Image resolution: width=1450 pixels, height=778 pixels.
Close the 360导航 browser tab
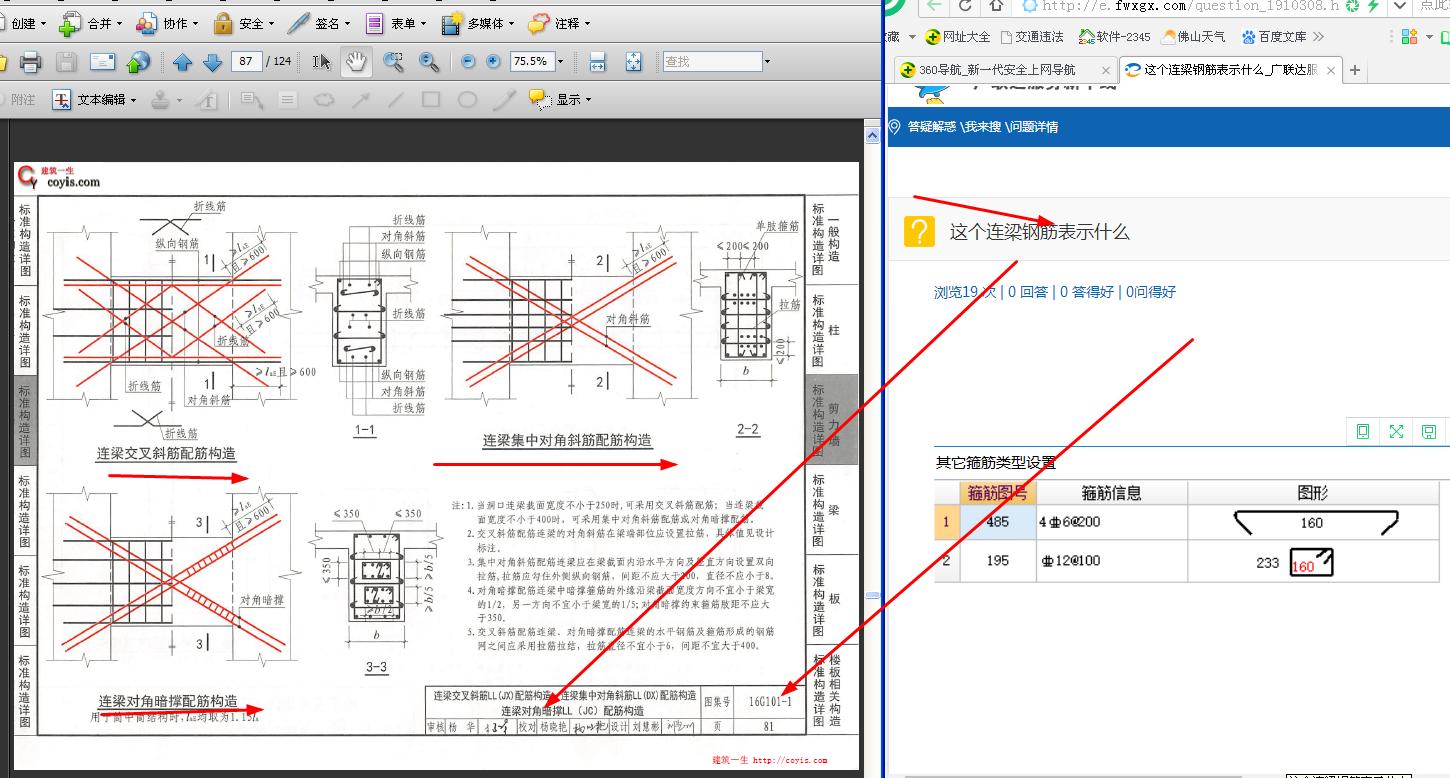tap(1105, 70)
